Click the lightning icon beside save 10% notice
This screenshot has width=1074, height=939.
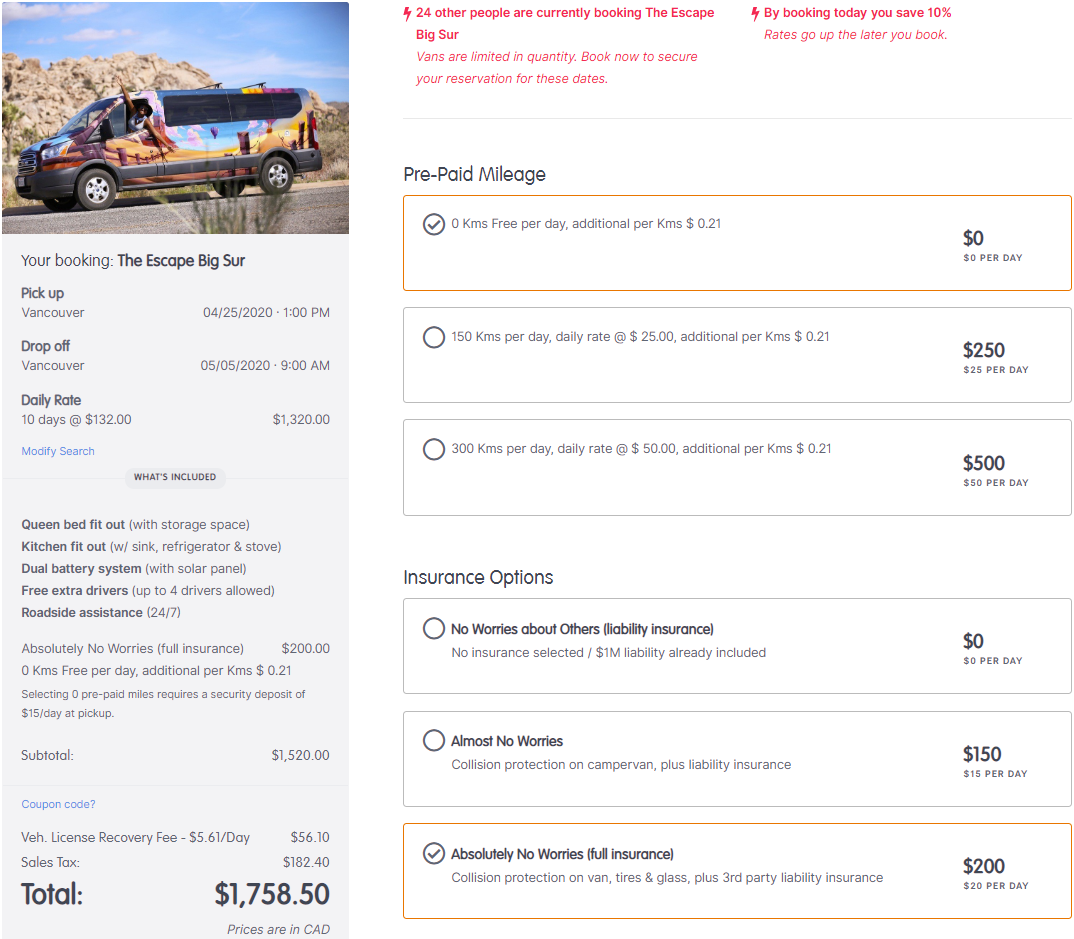[755, 14]
